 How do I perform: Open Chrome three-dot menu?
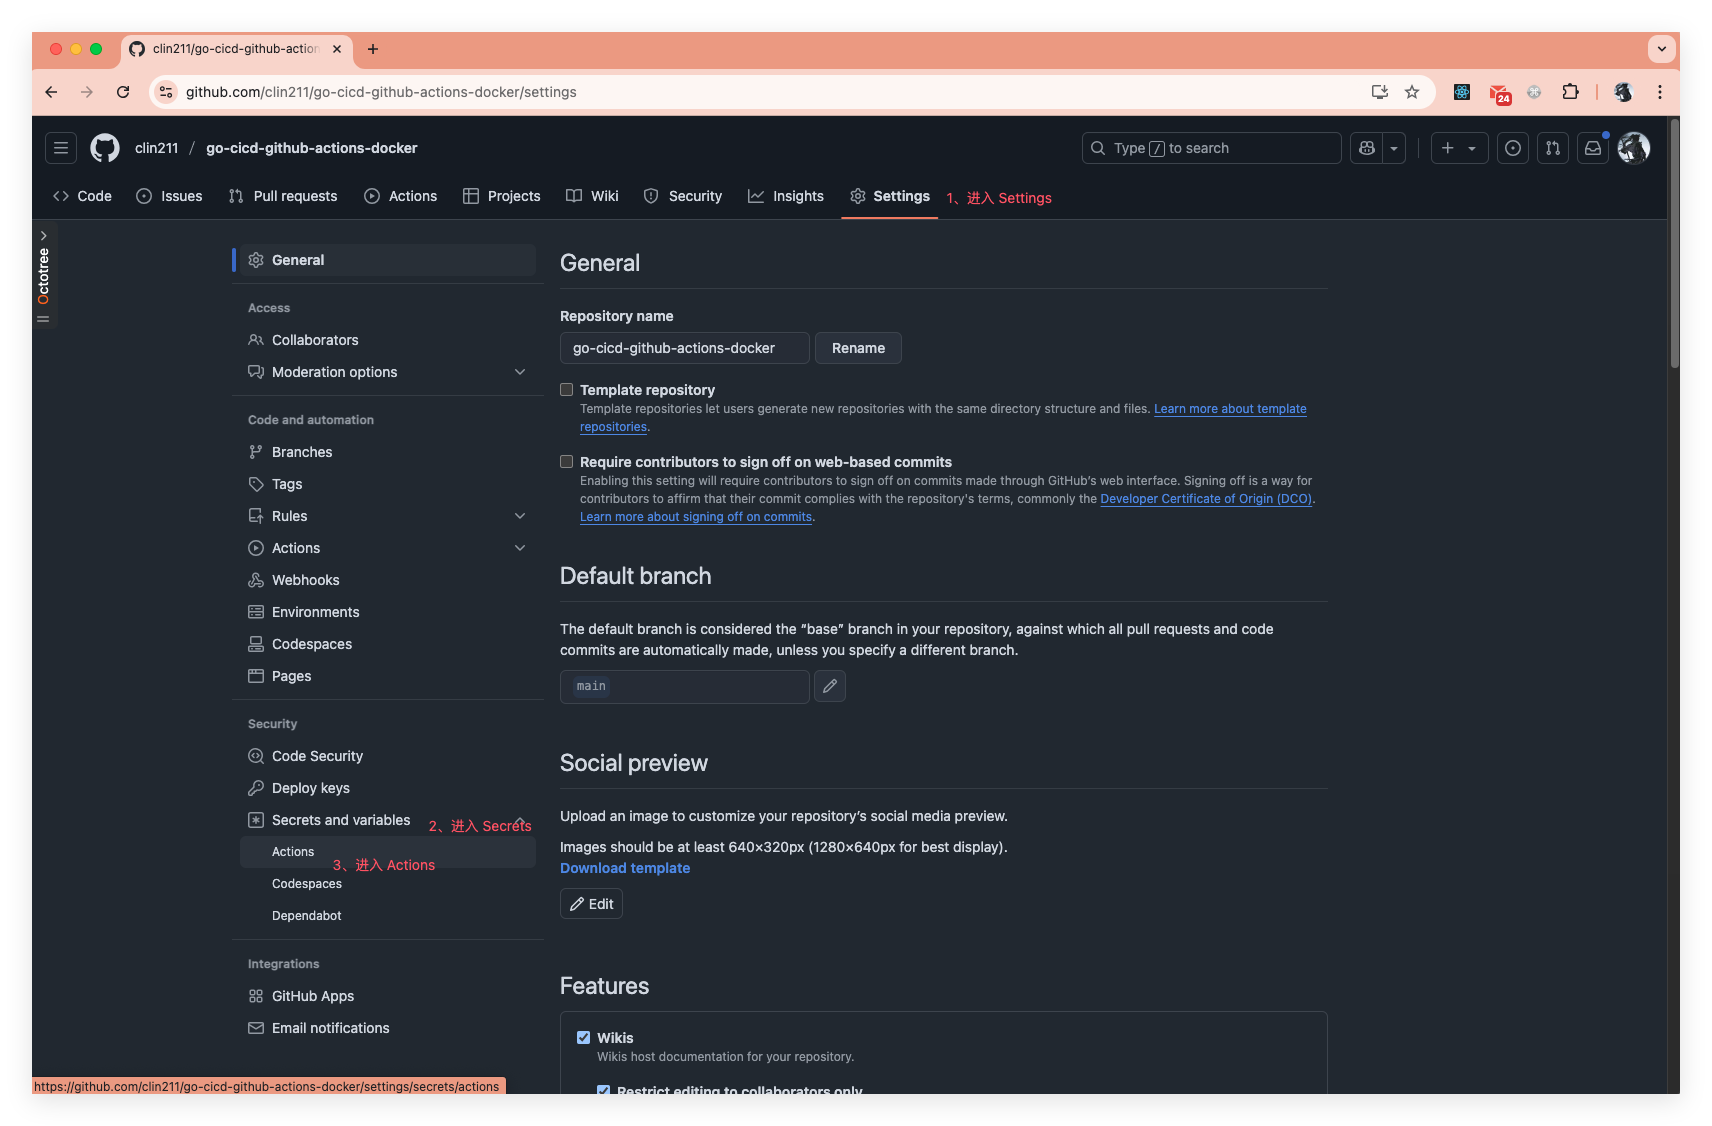pyautogui.click(x=1660, y=92)
